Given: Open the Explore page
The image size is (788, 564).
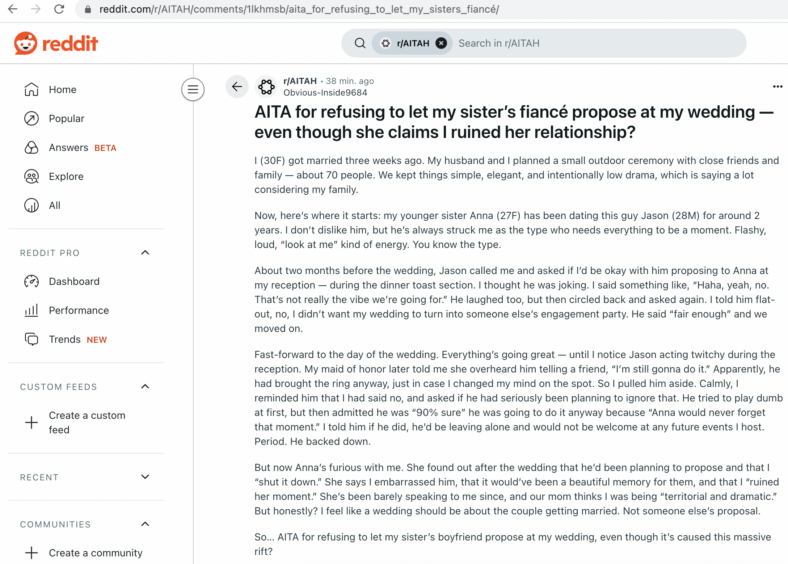Looking at the screenshot, I should click(66, 176).
